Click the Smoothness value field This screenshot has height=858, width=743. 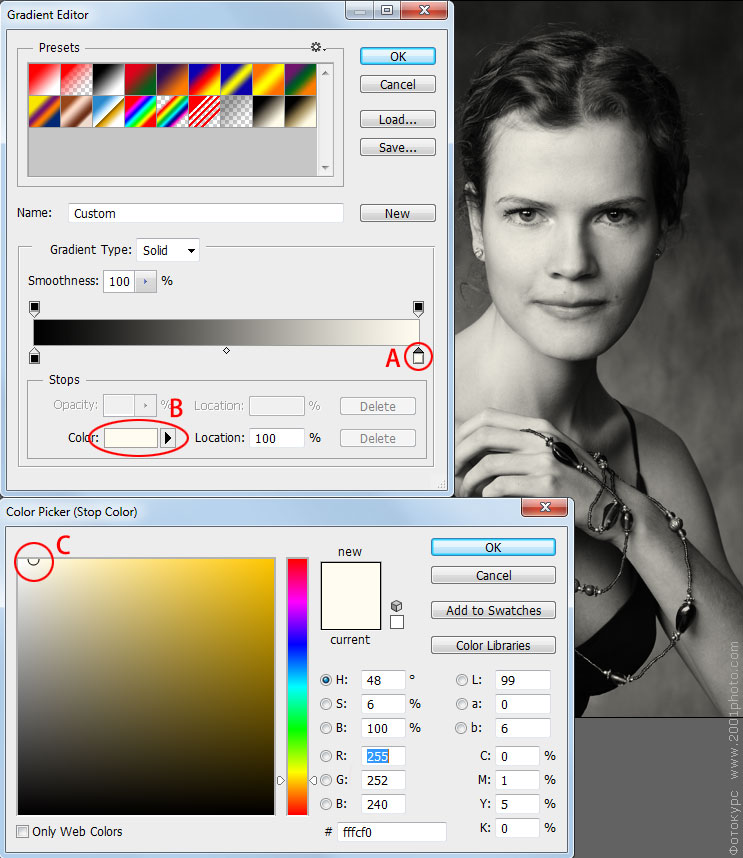(119, 281)
